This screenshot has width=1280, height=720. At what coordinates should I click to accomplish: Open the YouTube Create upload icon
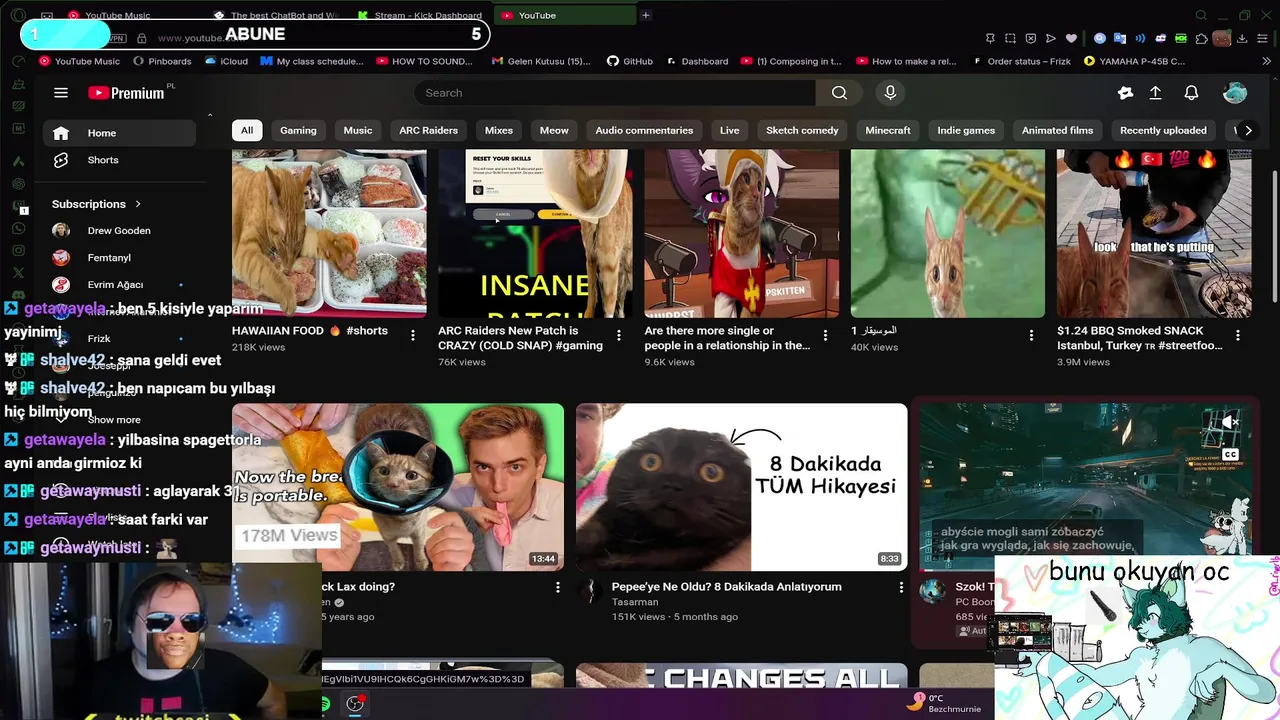pyautogui.click(x=1155, y=93)
